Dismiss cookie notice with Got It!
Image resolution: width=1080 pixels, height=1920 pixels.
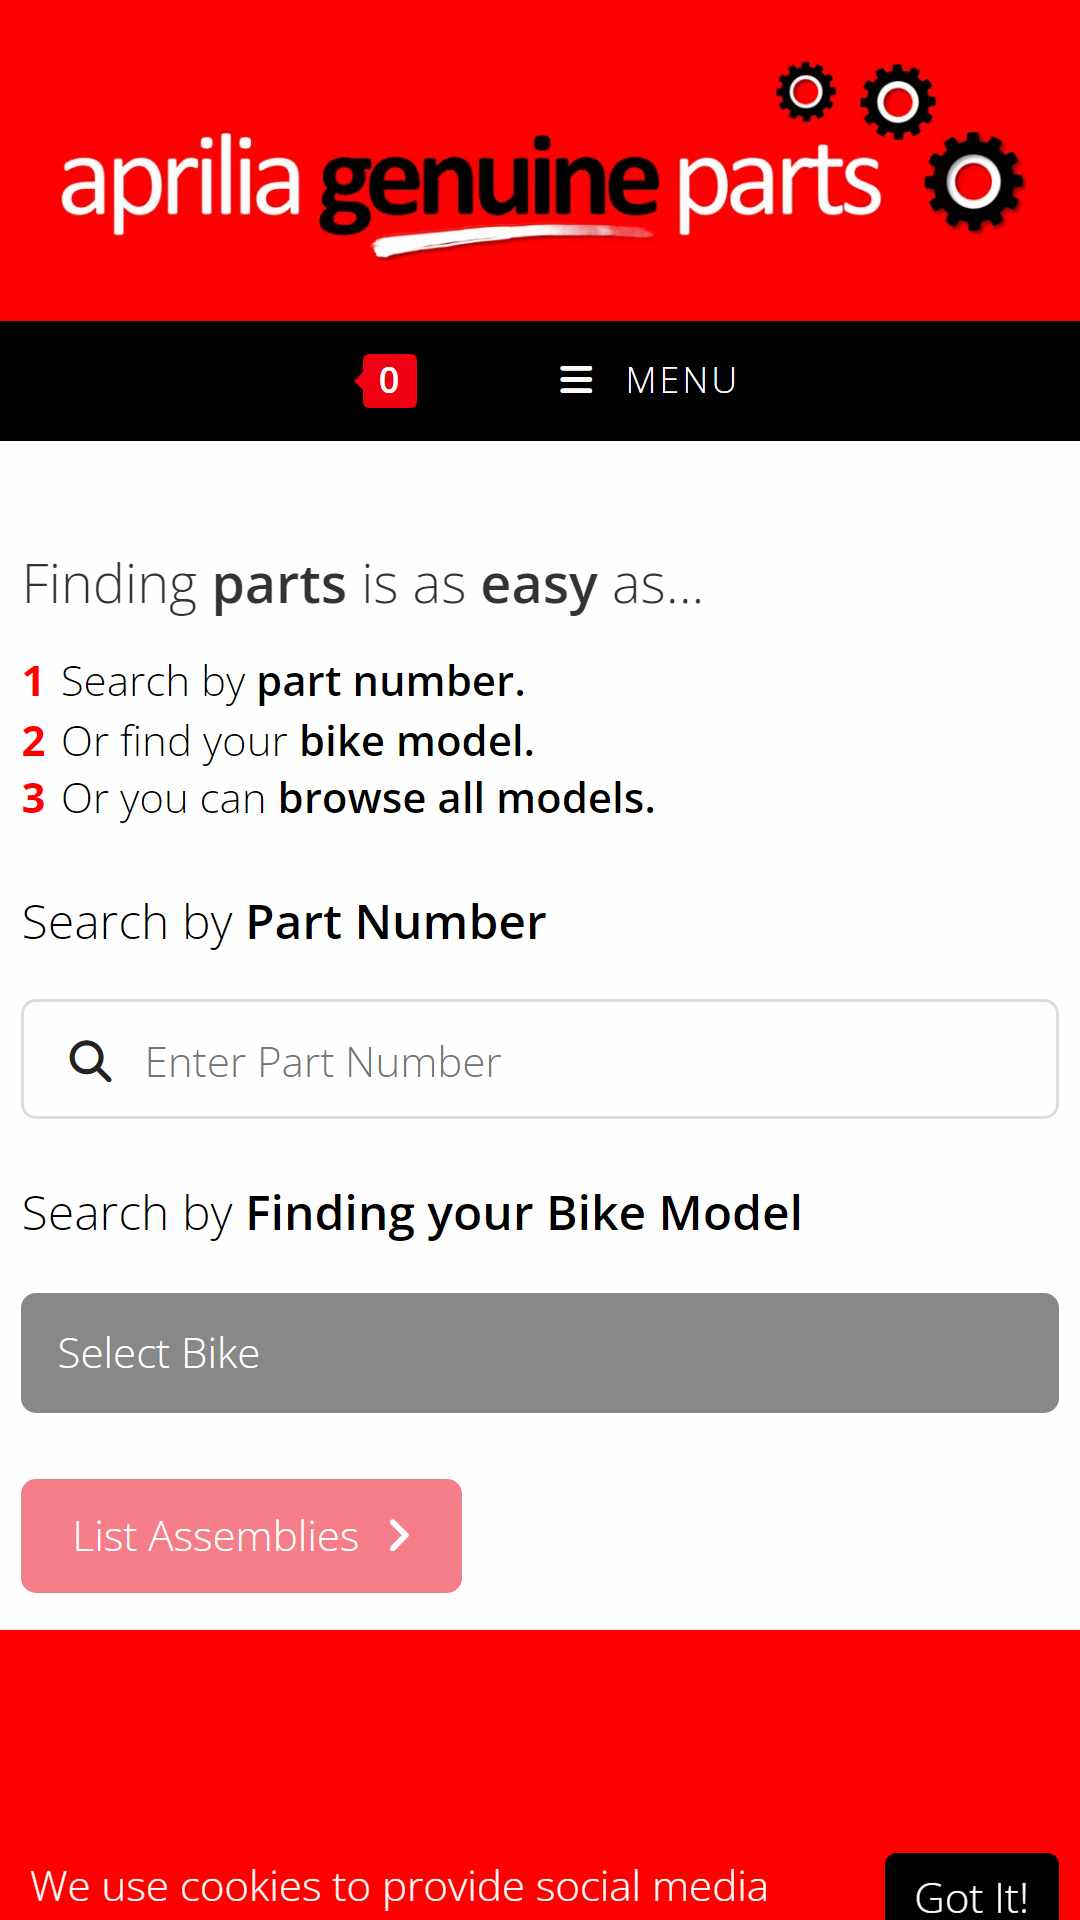(972, 1888)
